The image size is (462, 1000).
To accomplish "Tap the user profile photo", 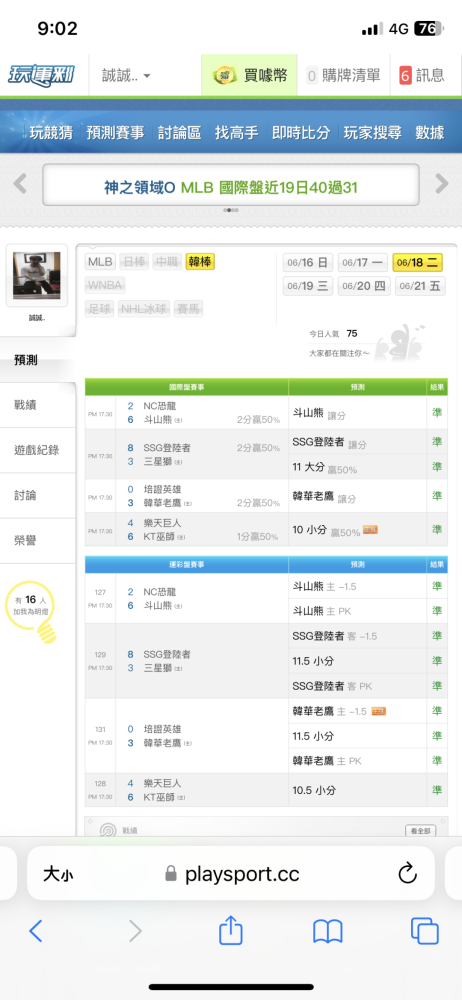I will (x=36, y=276).
